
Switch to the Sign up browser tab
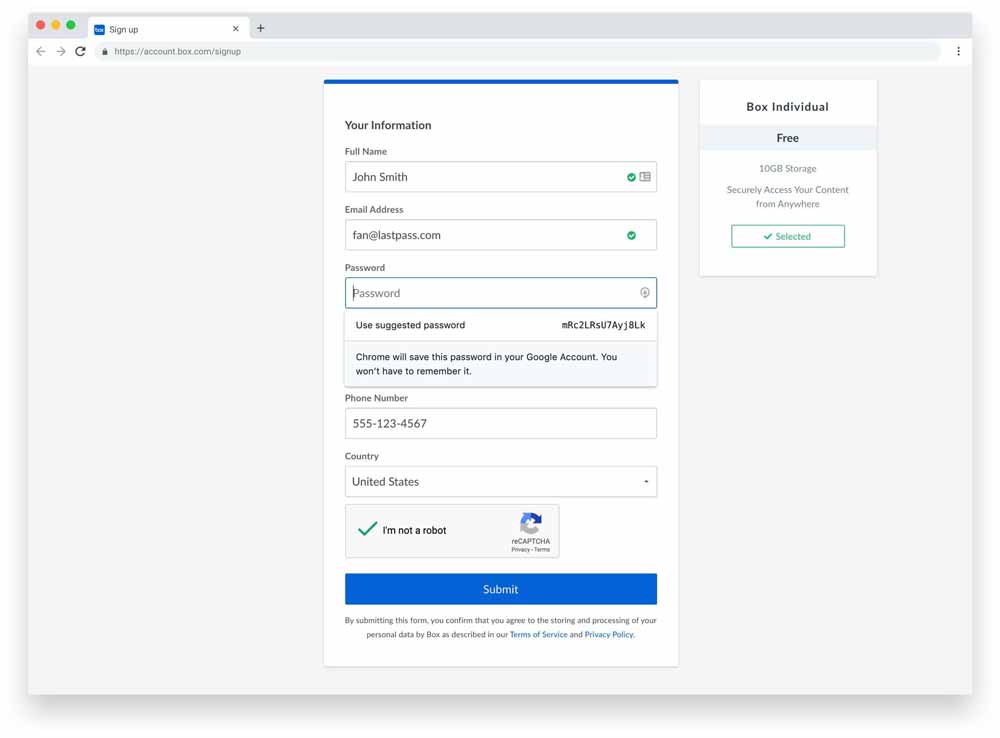(160, 28)
